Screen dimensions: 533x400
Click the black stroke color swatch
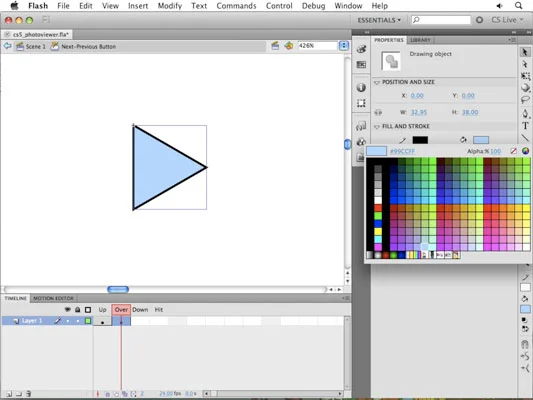click(x=420, y=140)
